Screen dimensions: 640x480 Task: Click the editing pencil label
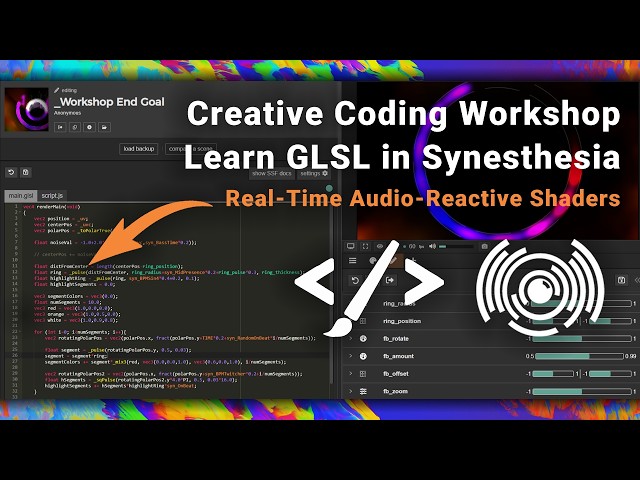[65, 90]
